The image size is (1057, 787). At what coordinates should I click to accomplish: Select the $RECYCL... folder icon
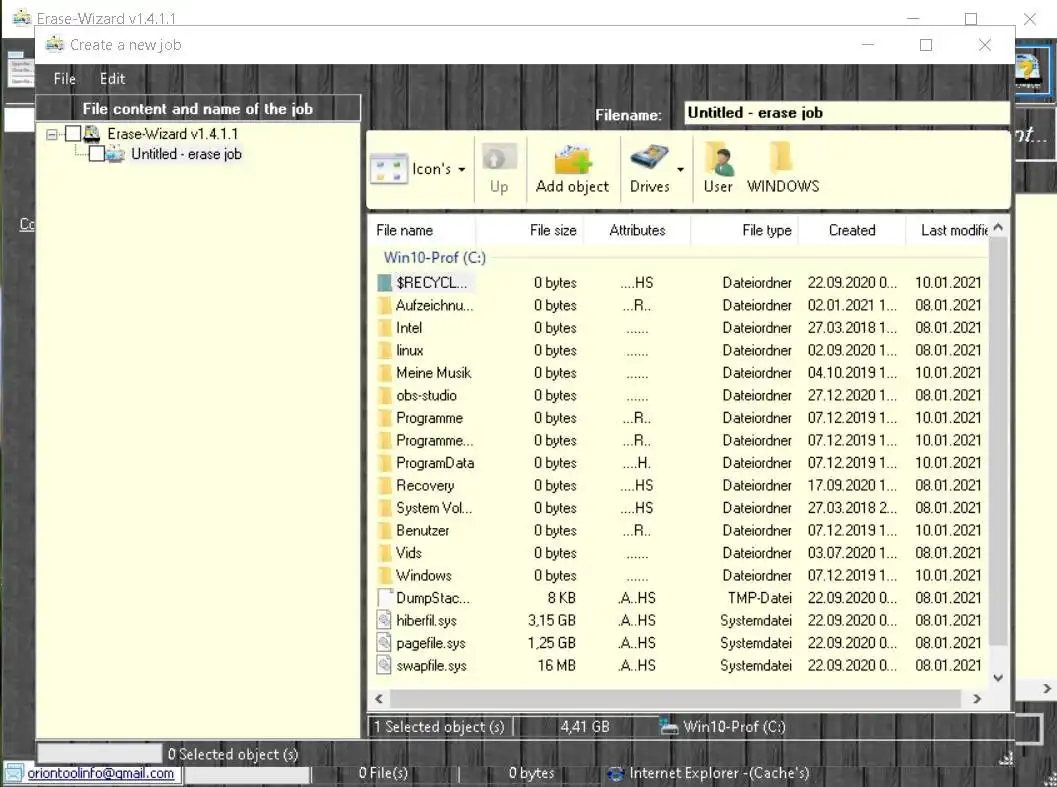click(x=384, y=283)
